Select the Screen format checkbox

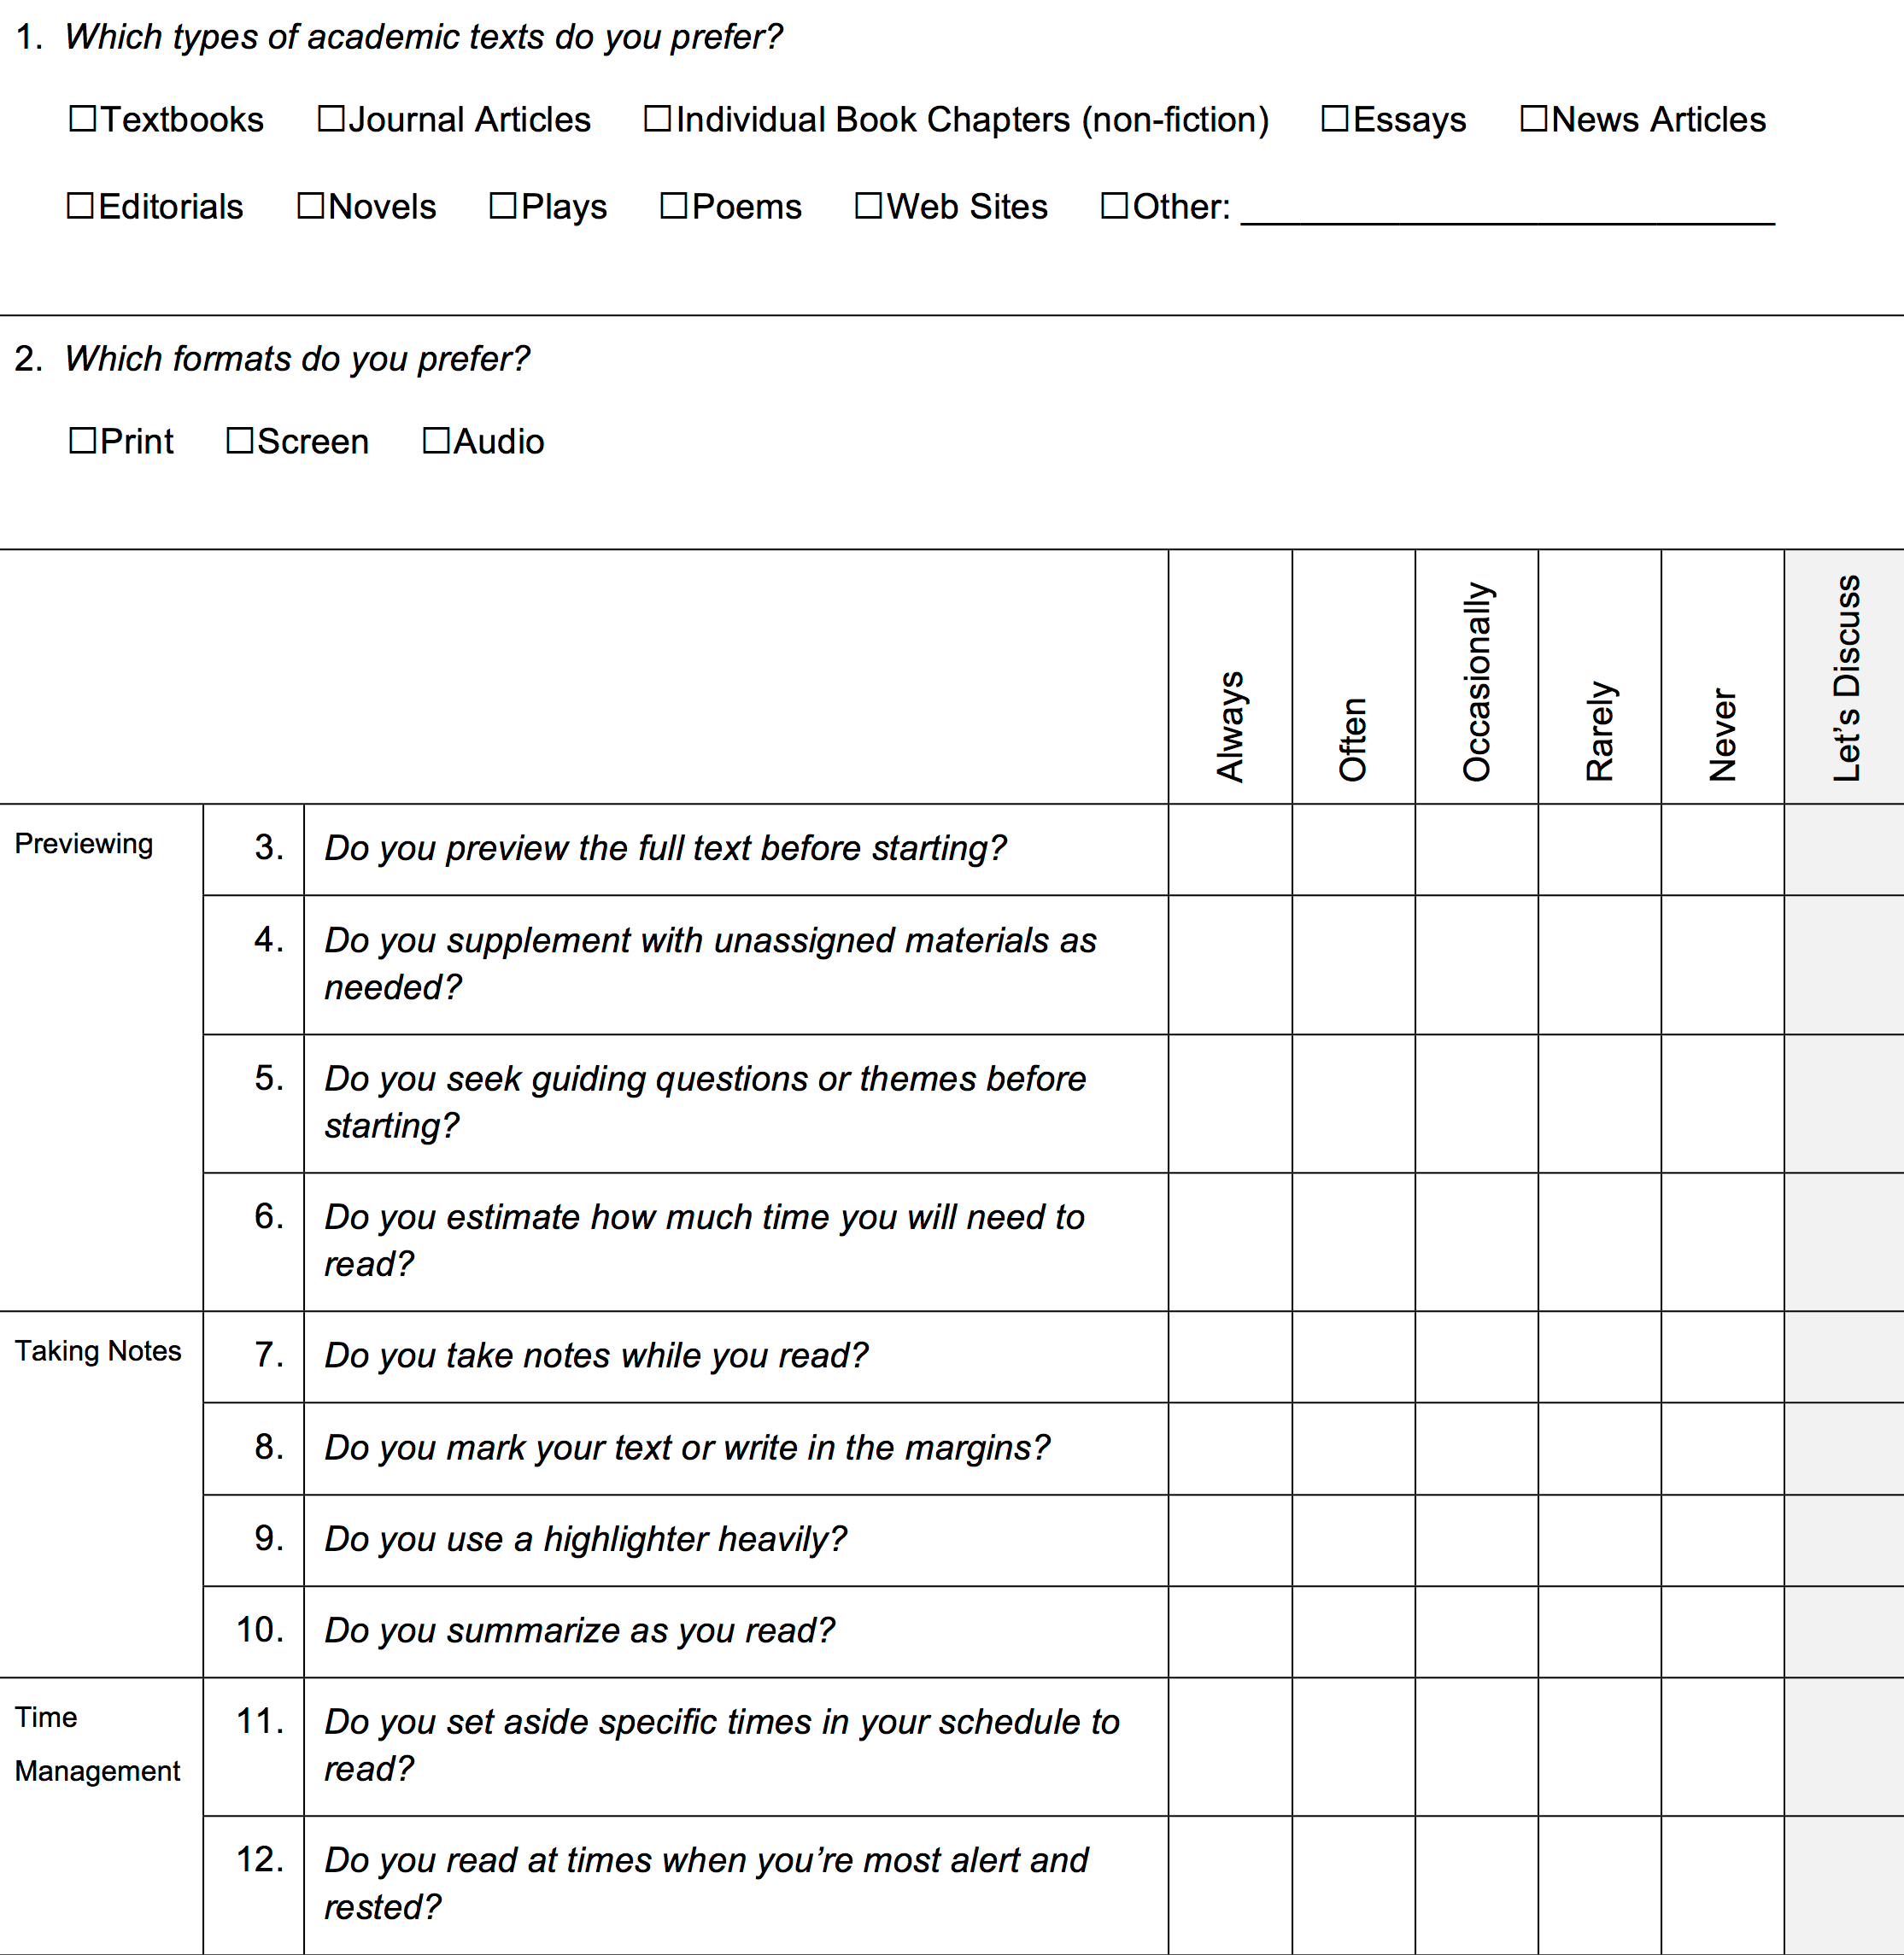click(240, 441)
